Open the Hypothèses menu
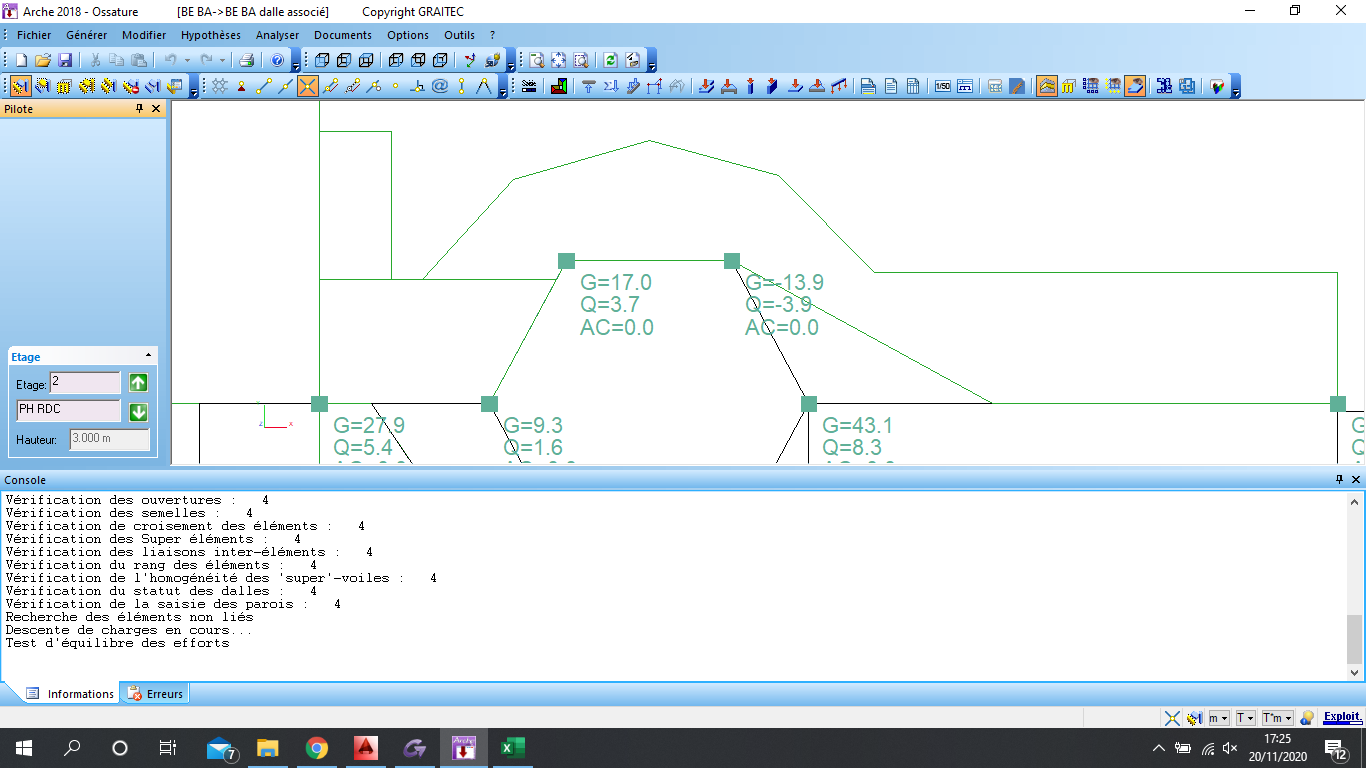 [211, 35]
